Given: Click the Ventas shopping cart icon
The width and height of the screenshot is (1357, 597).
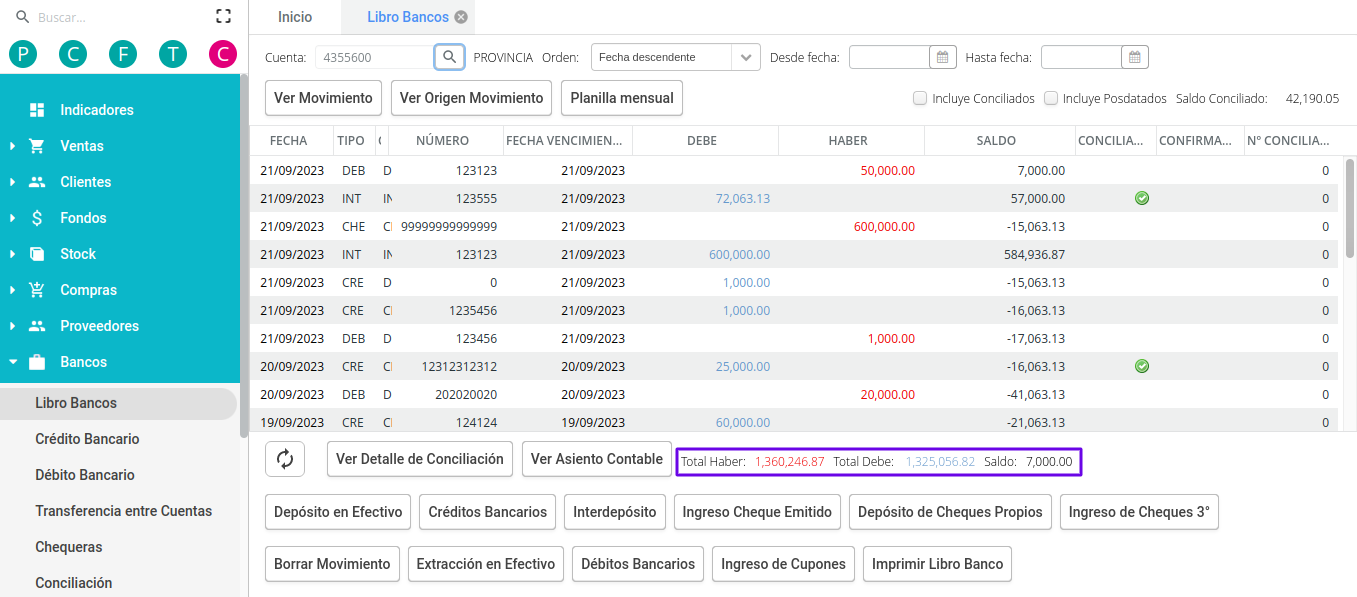Looking at the screenshot, I should point(37,146).
